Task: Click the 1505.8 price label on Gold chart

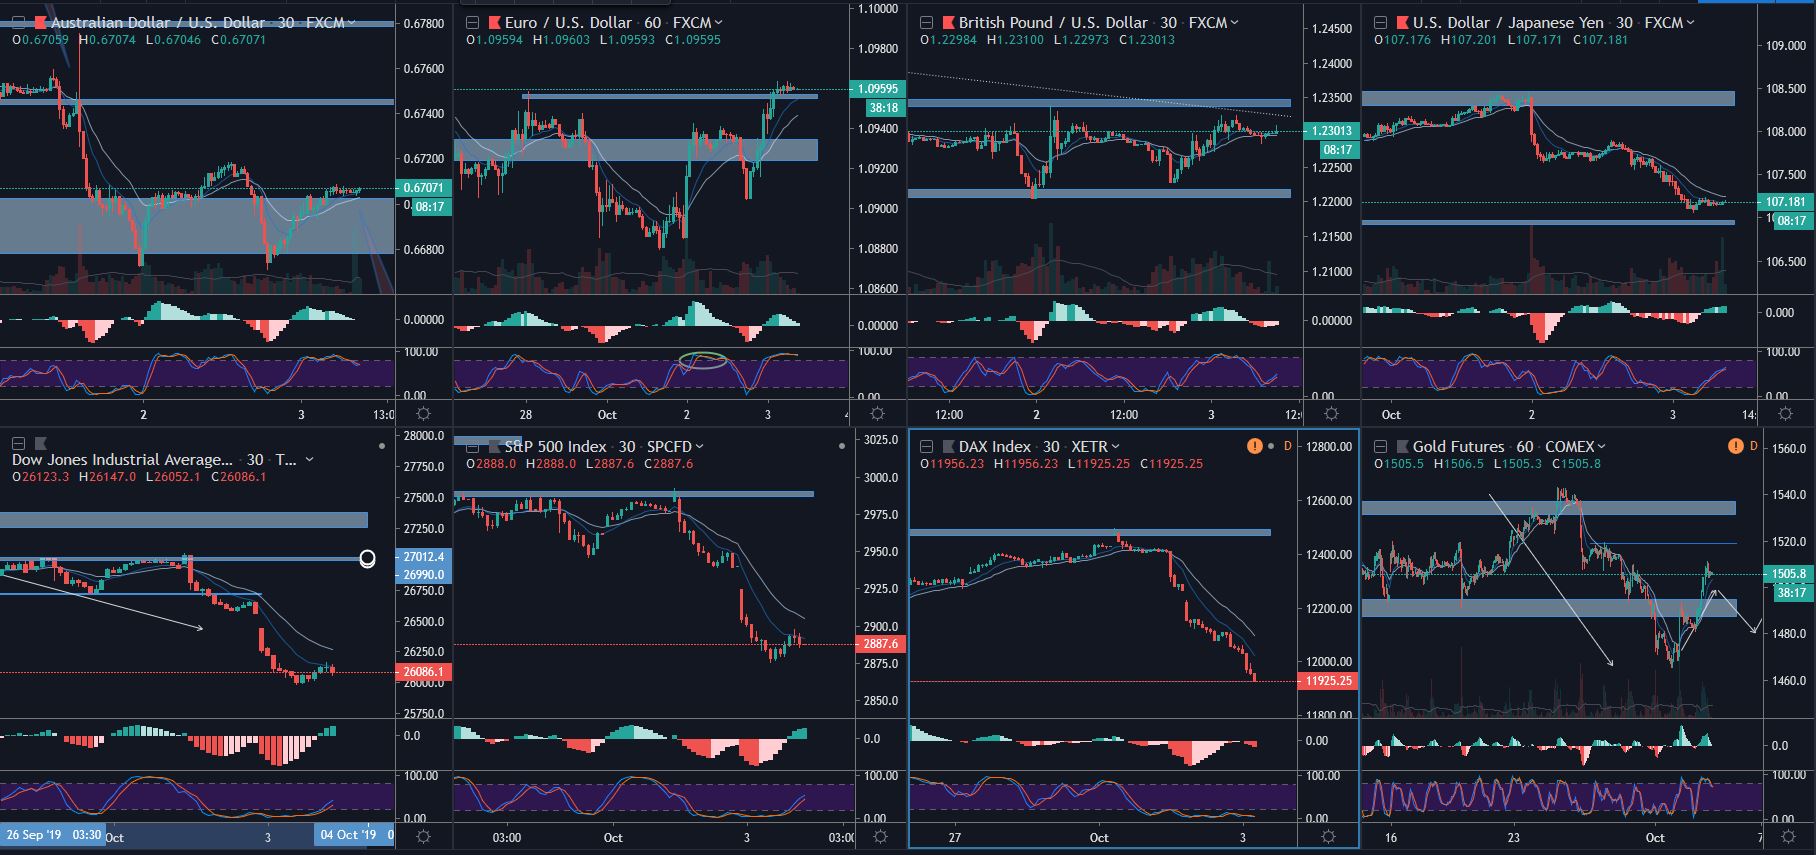Action: (1789, 574)
